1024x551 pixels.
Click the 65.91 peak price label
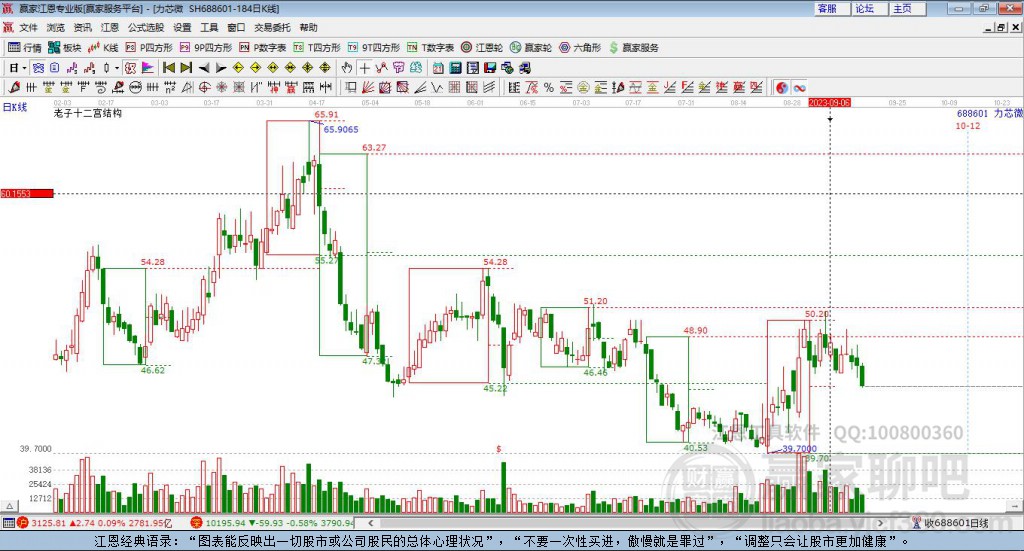pyautogui.click(x=327, y=114)
